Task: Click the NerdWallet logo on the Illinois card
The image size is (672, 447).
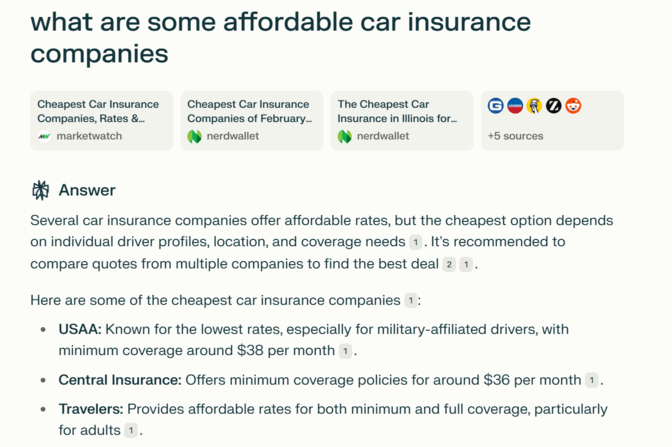Action: (344, 136)
